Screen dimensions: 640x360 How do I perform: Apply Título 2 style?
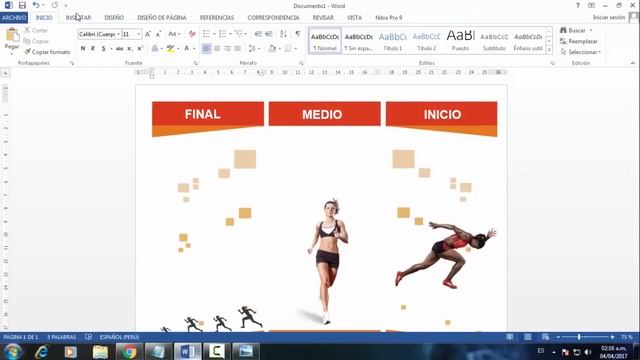[426, 40]
